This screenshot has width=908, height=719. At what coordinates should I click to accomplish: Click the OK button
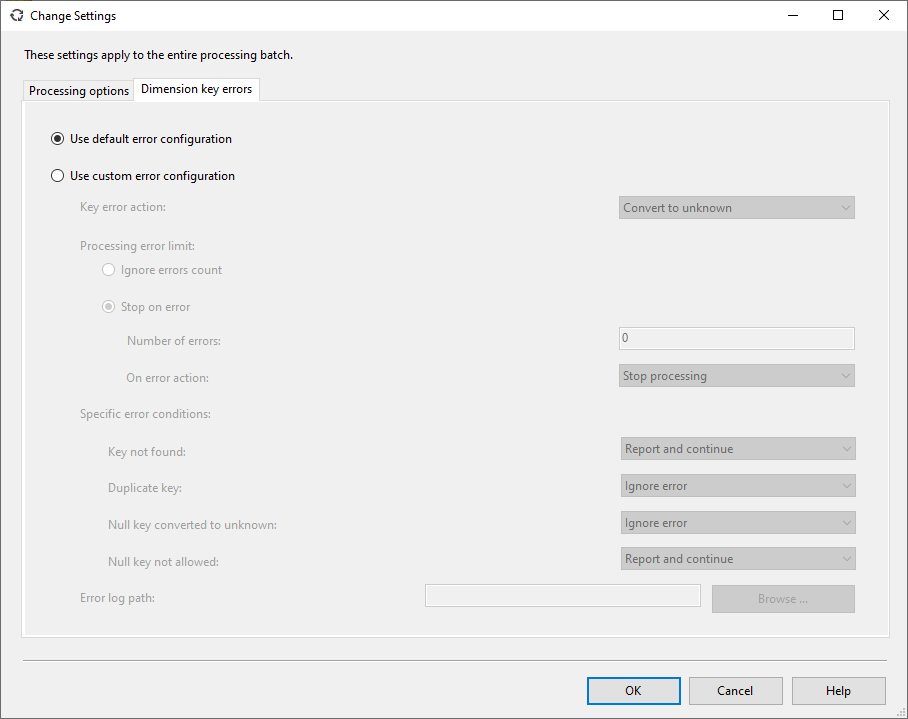click(x=633, y=691)
